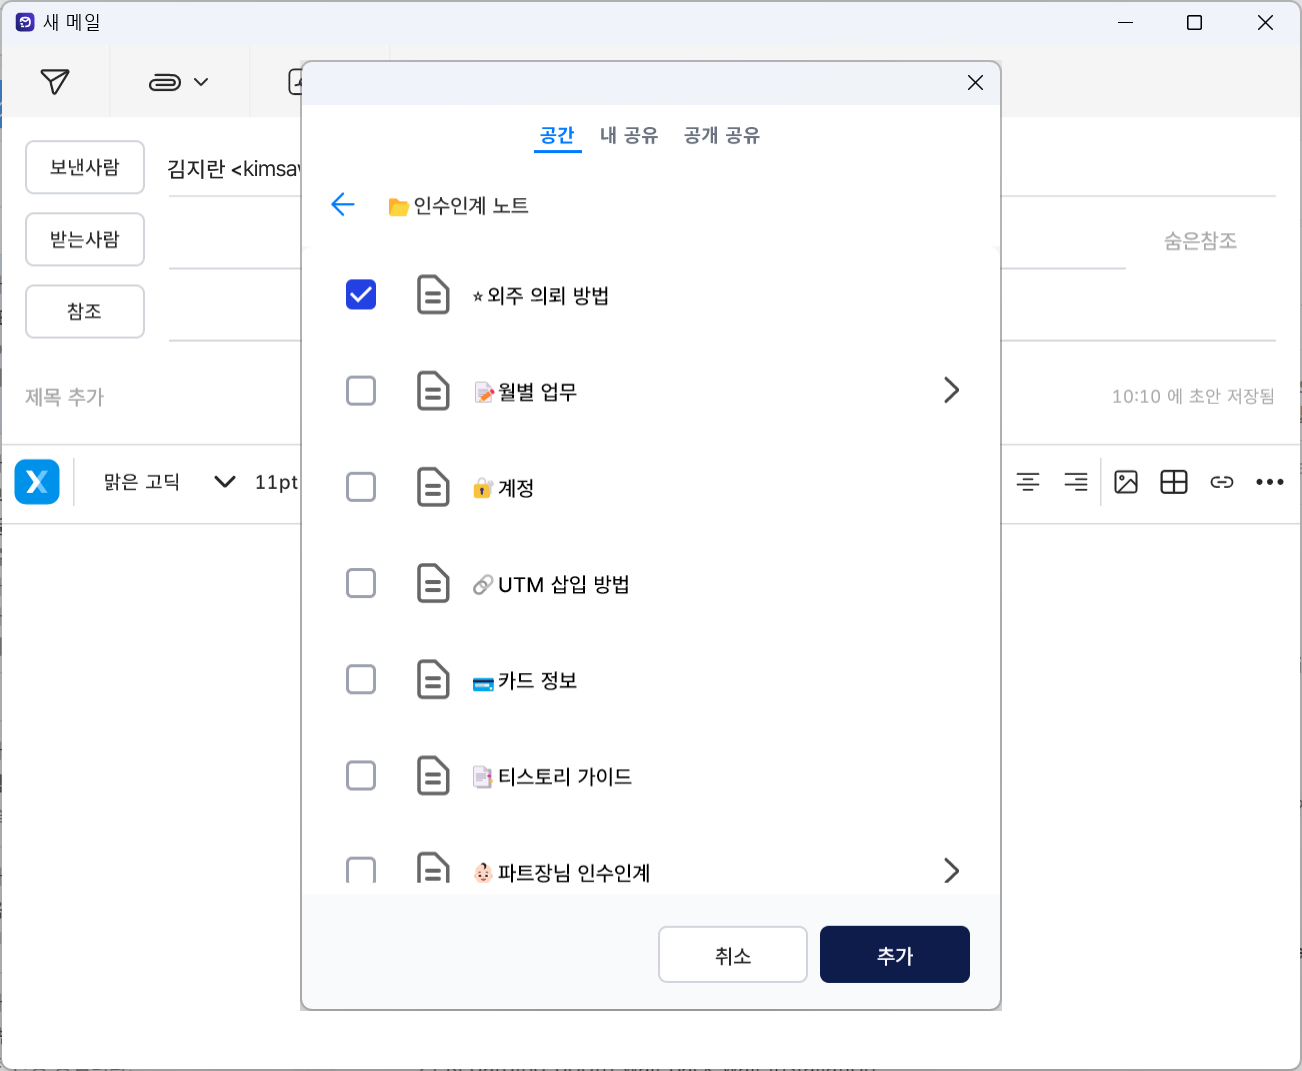The height and width of the screenshot is (1071, 1302).
Task: Cancel the dialog with 취소 button
Action: pos(732,954)
